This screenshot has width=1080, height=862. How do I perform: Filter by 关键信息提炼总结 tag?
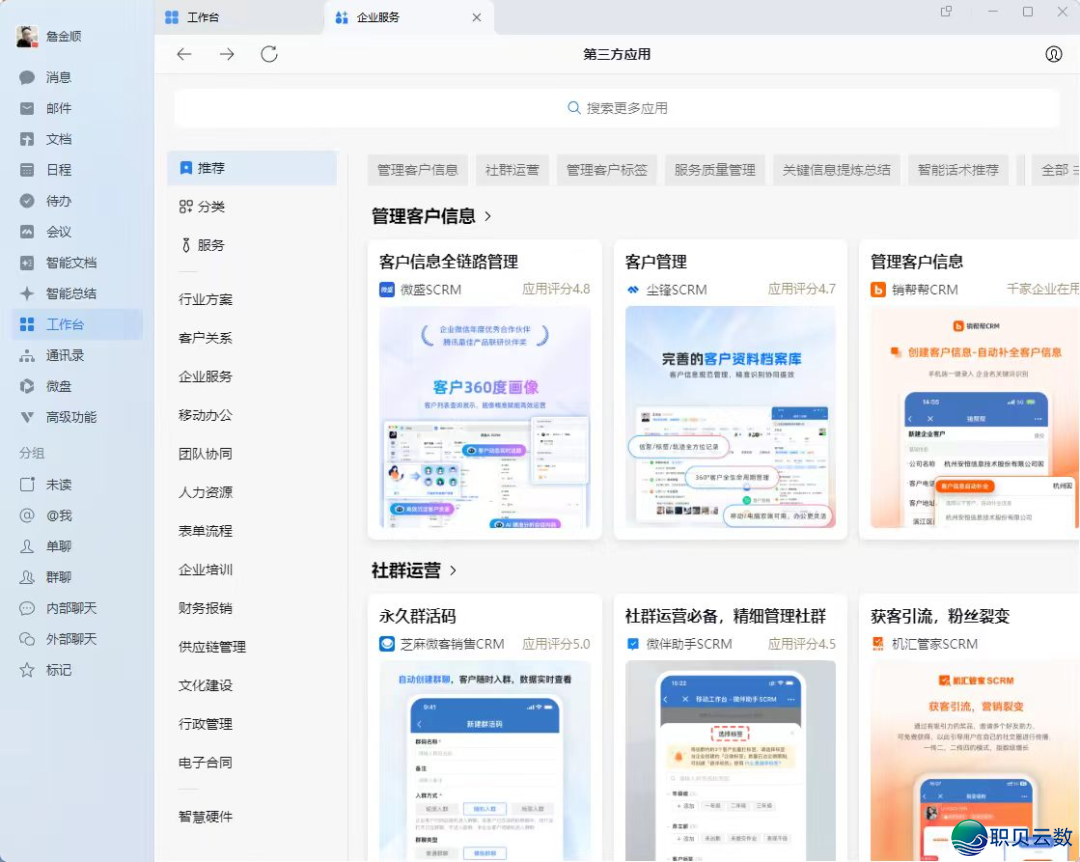pos(836,170)
